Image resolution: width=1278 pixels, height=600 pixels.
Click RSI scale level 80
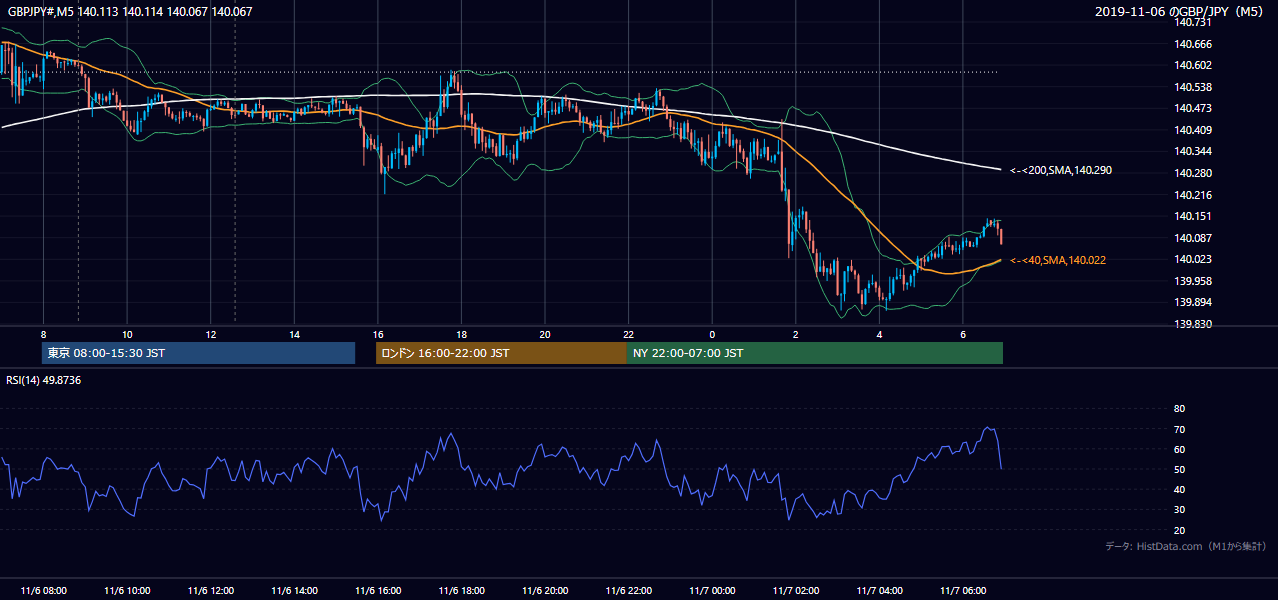[x=1179, y=409]
